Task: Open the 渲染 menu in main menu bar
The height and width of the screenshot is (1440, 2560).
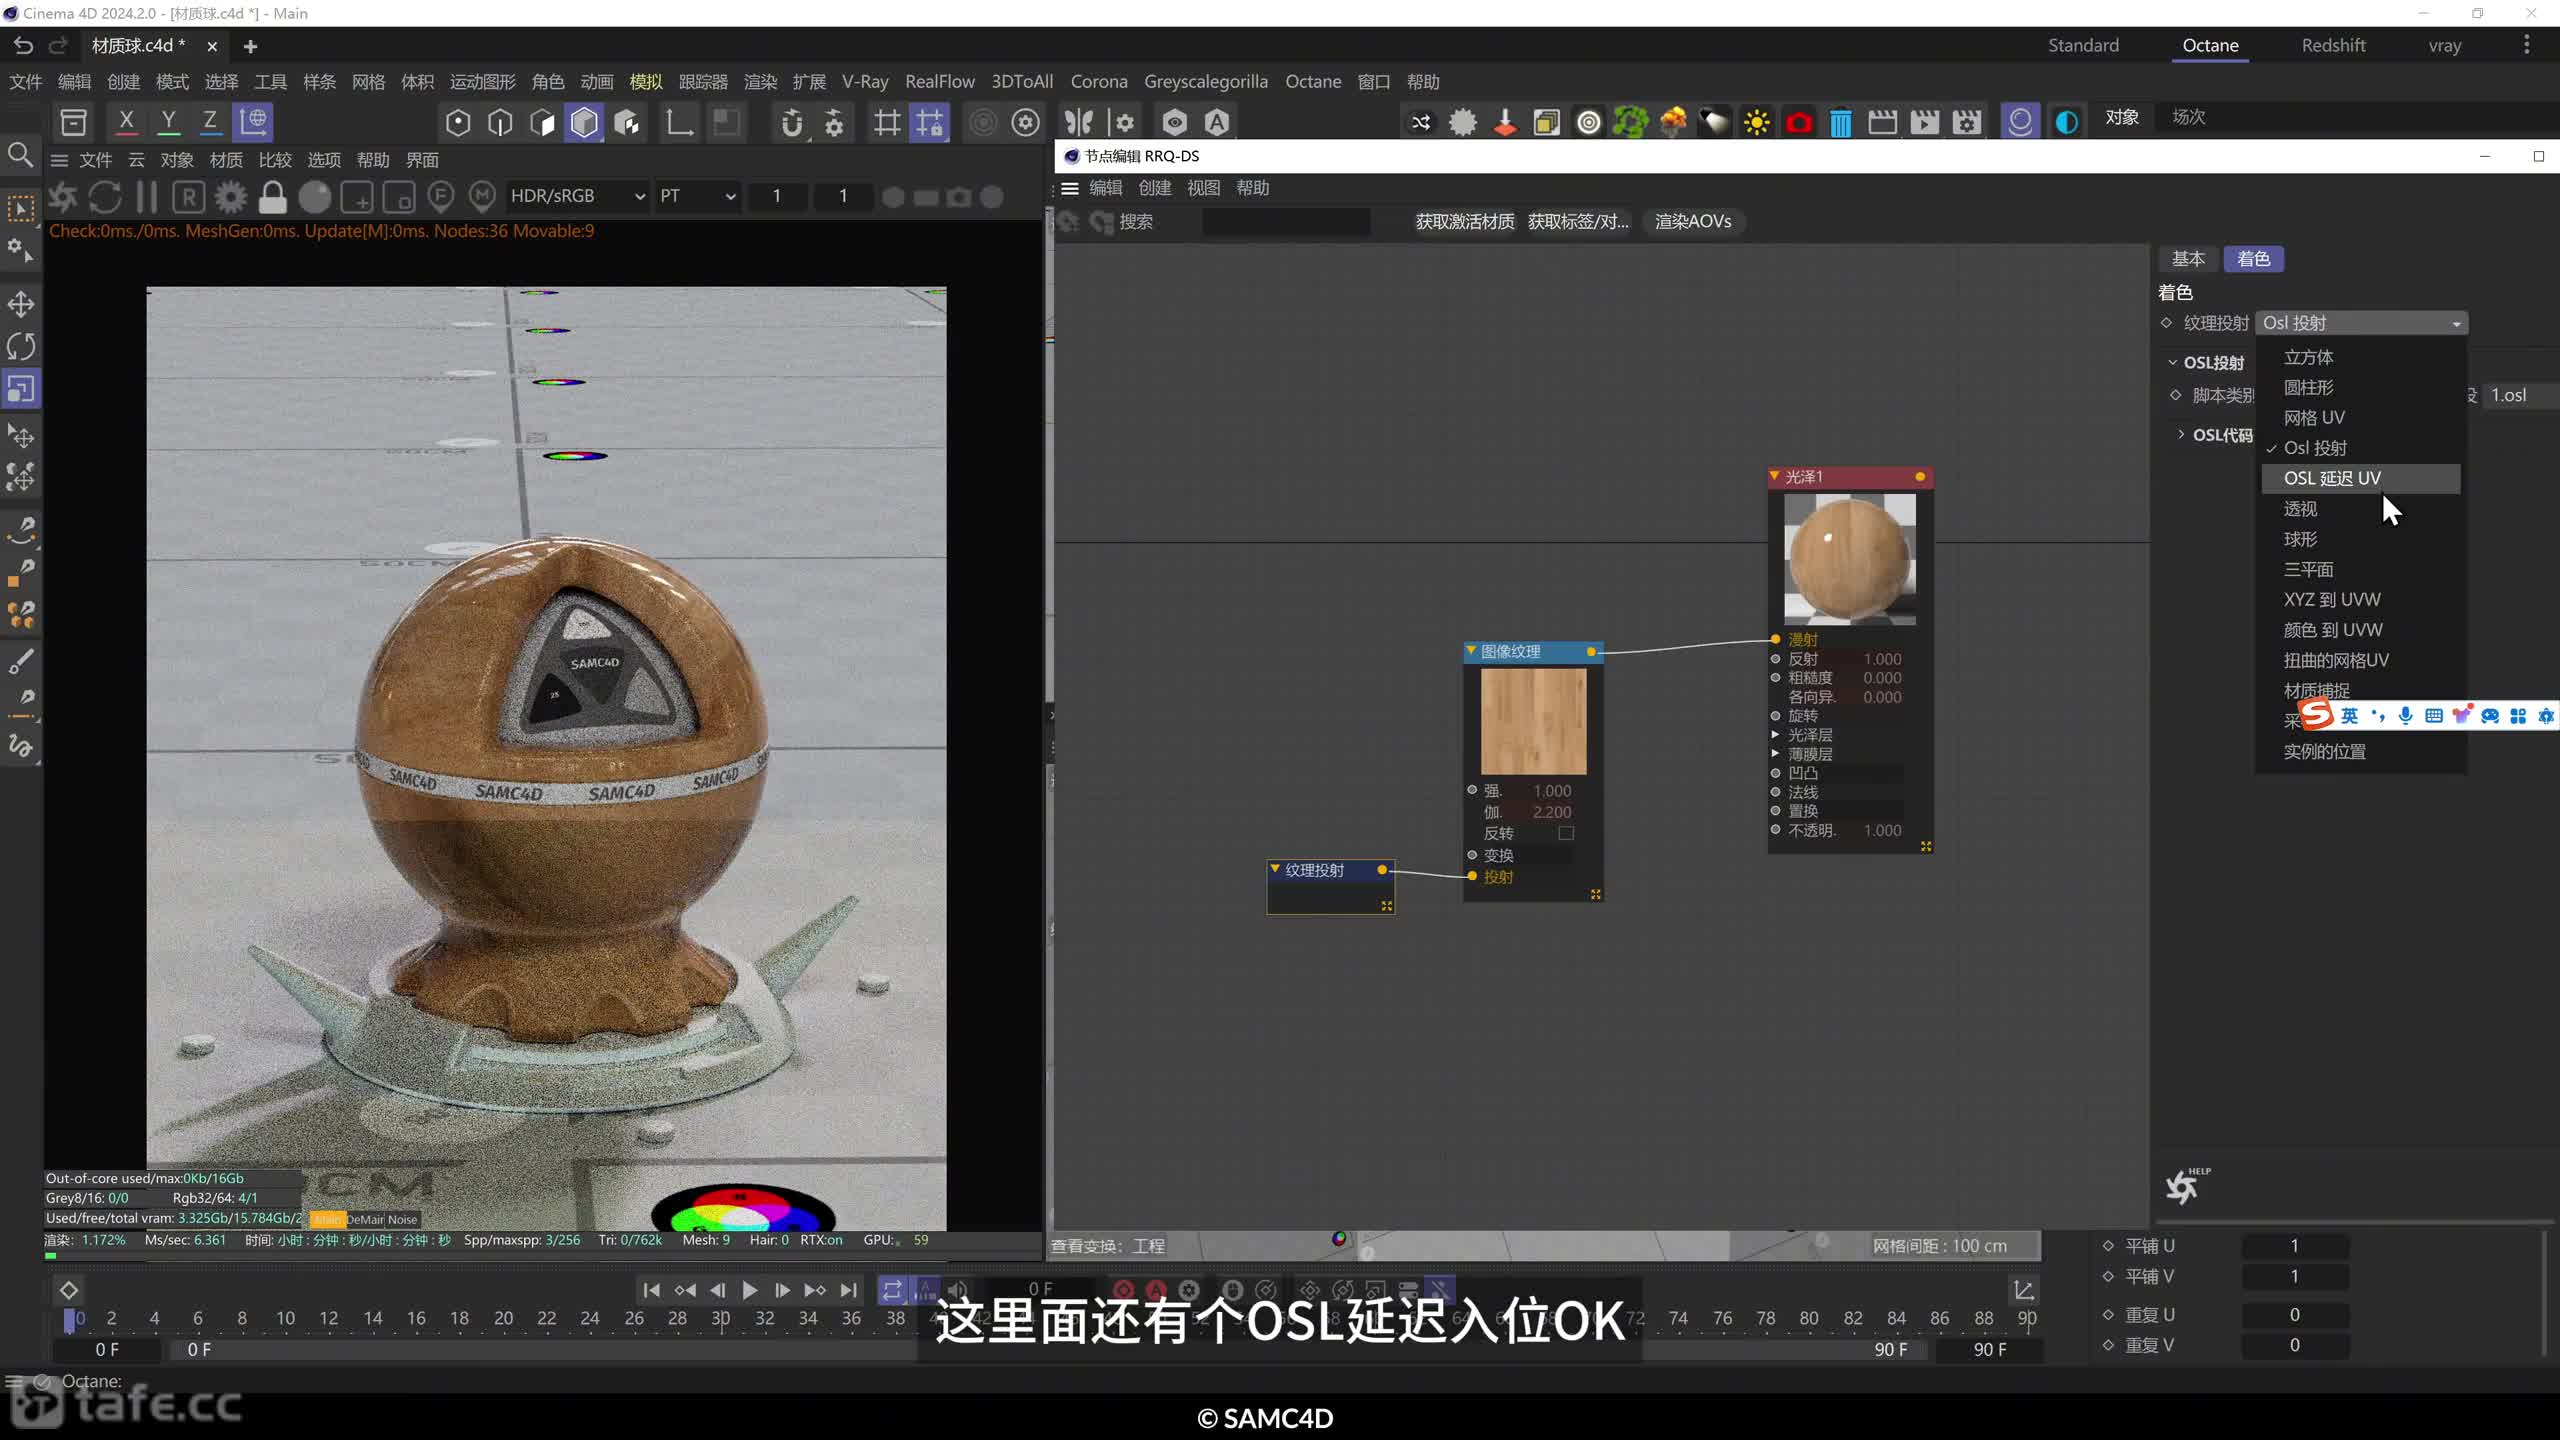Action: coord(760,82)
